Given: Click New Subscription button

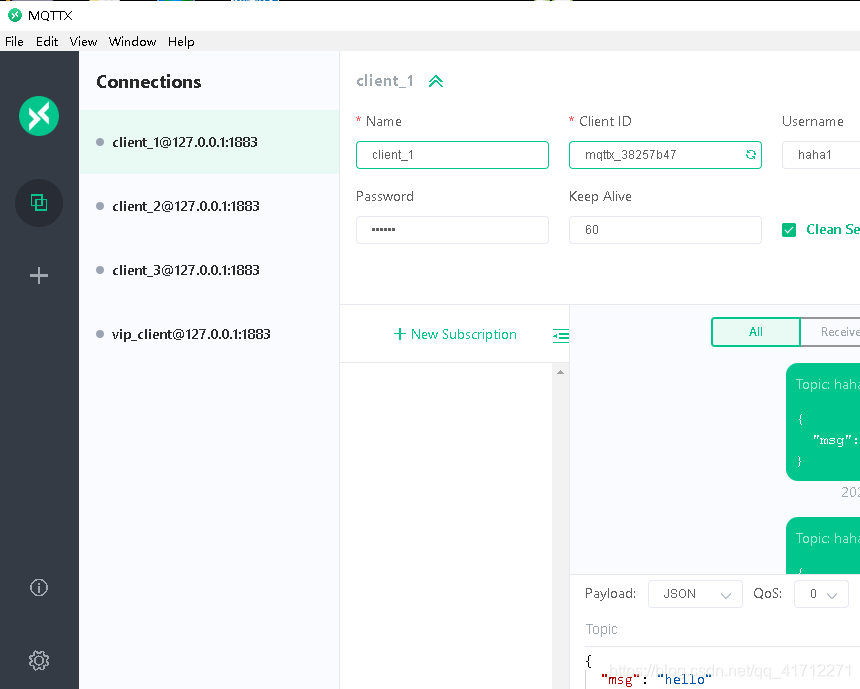Looking at the screenshot, I should coord(455,334).
